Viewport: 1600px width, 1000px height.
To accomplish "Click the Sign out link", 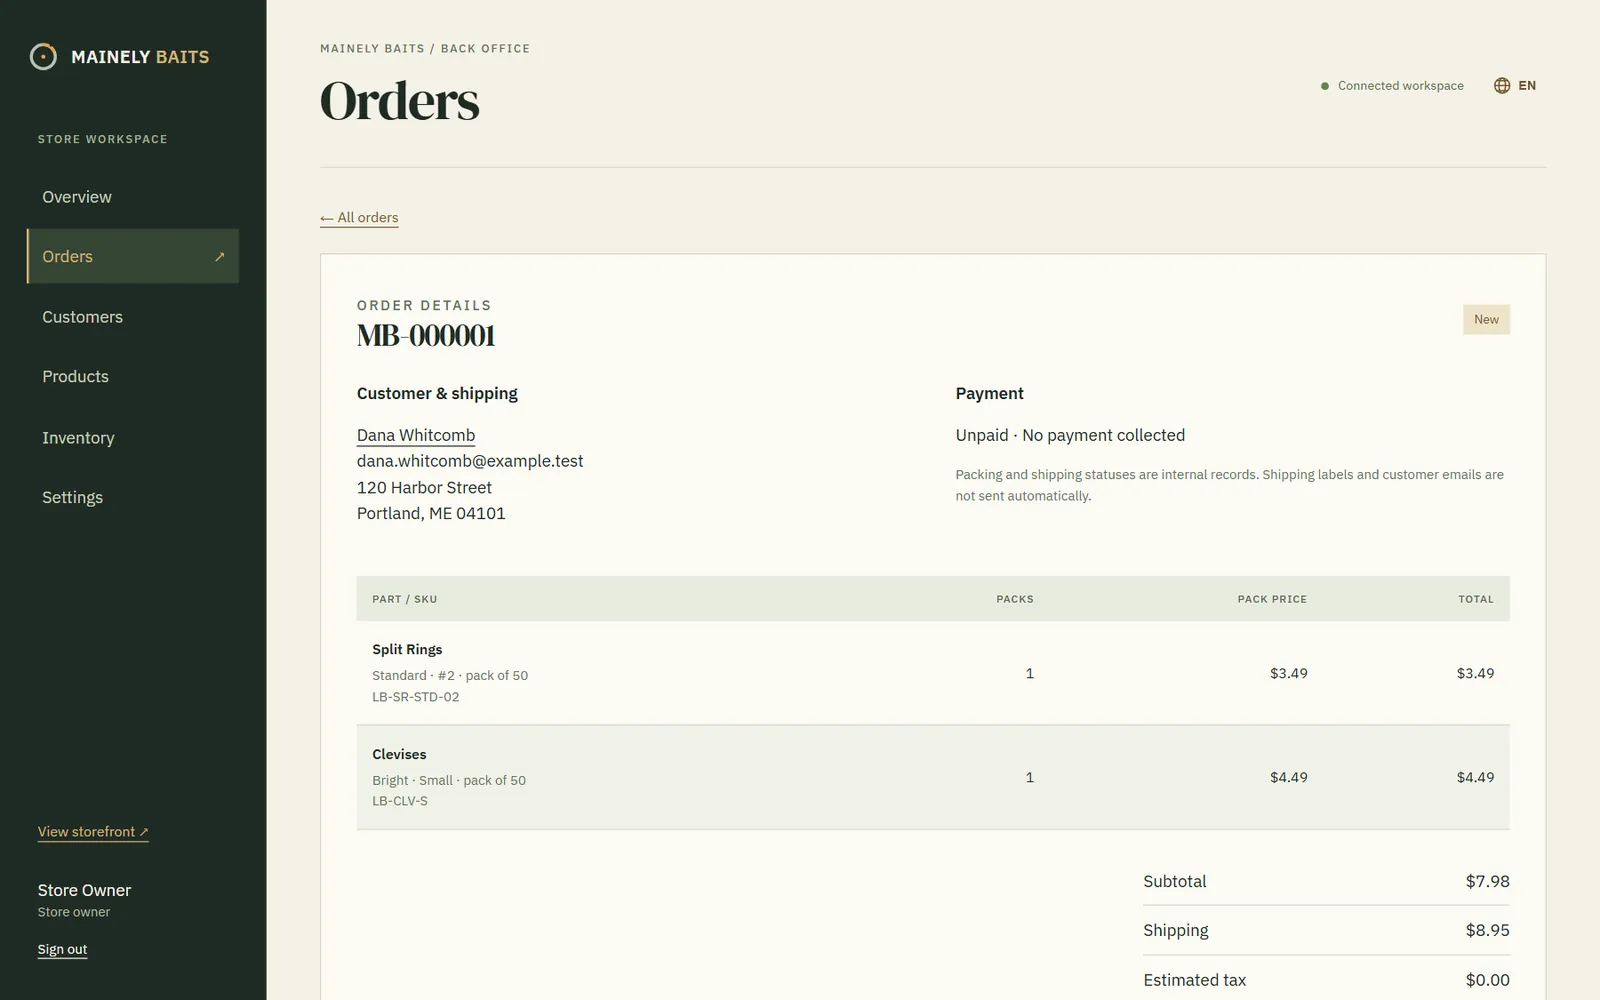I will pos(62,950).
